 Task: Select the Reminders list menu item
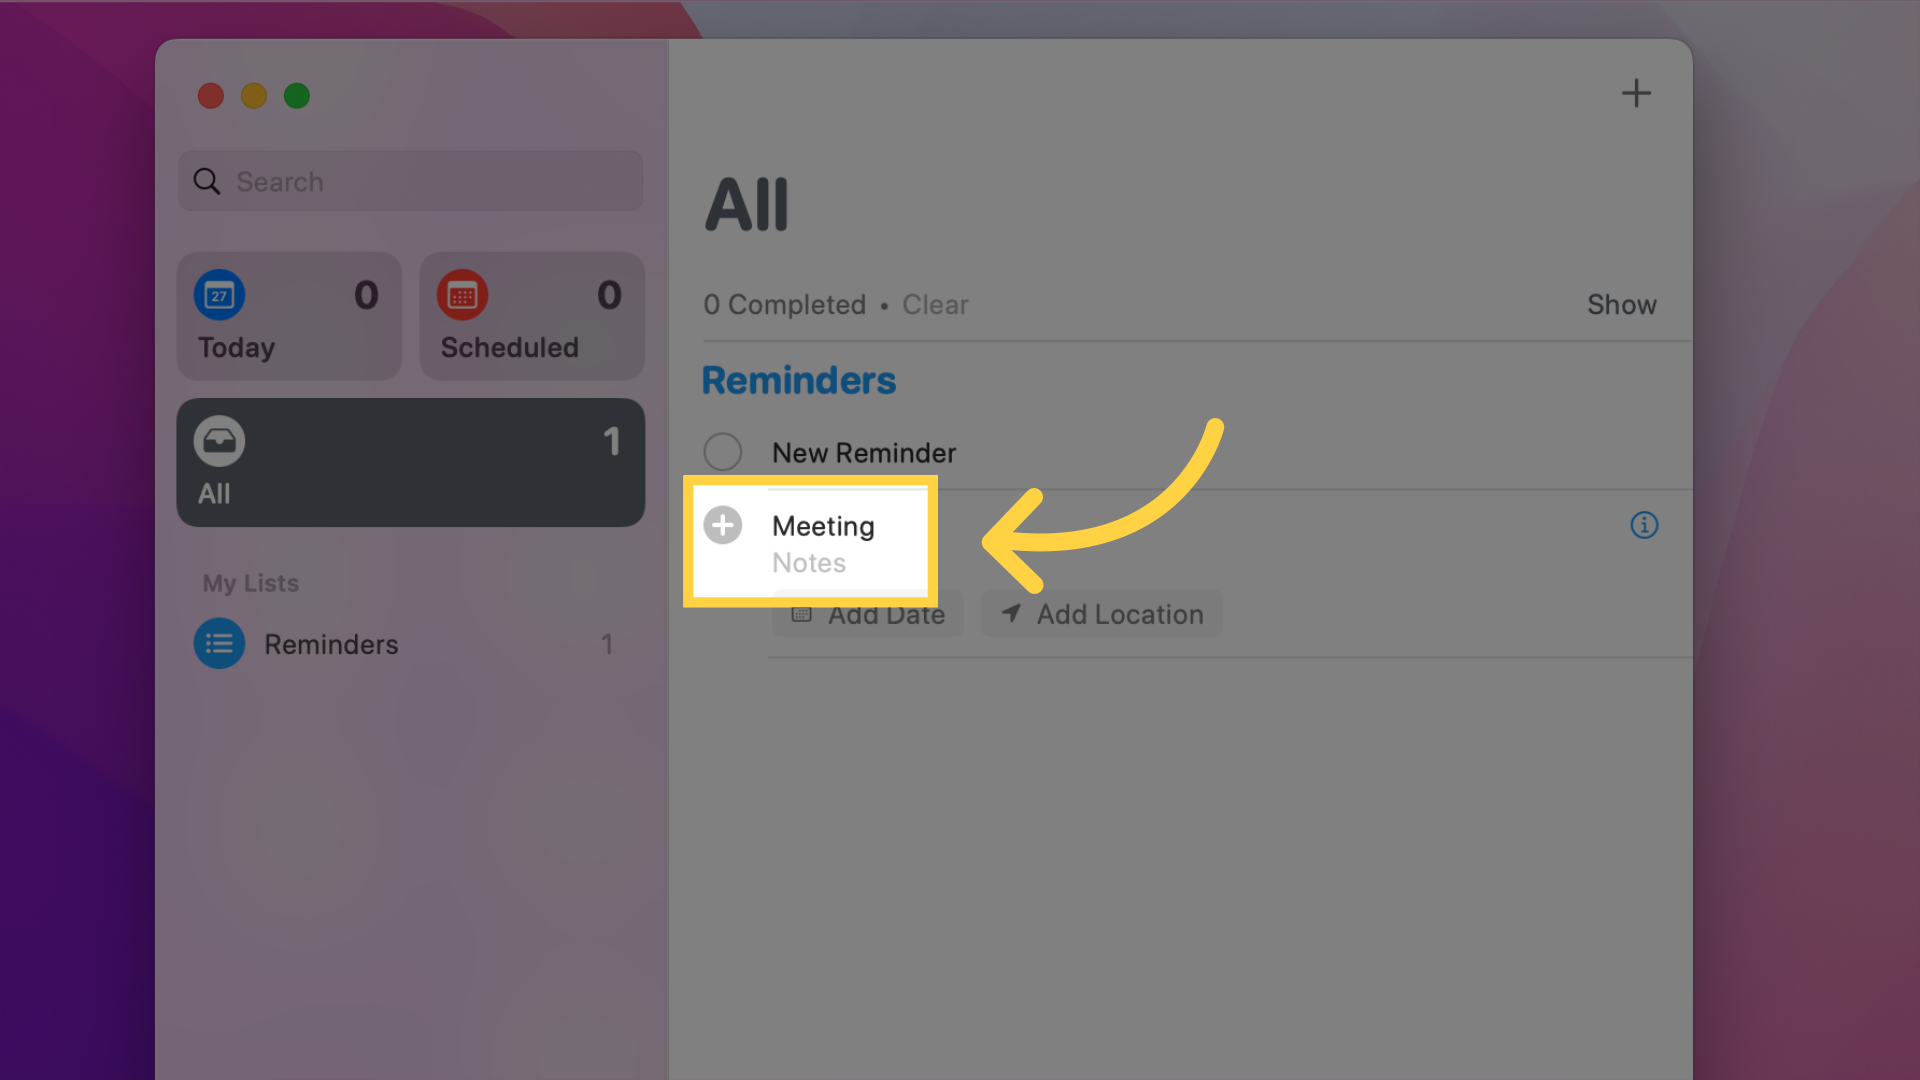tap(330, 644)
